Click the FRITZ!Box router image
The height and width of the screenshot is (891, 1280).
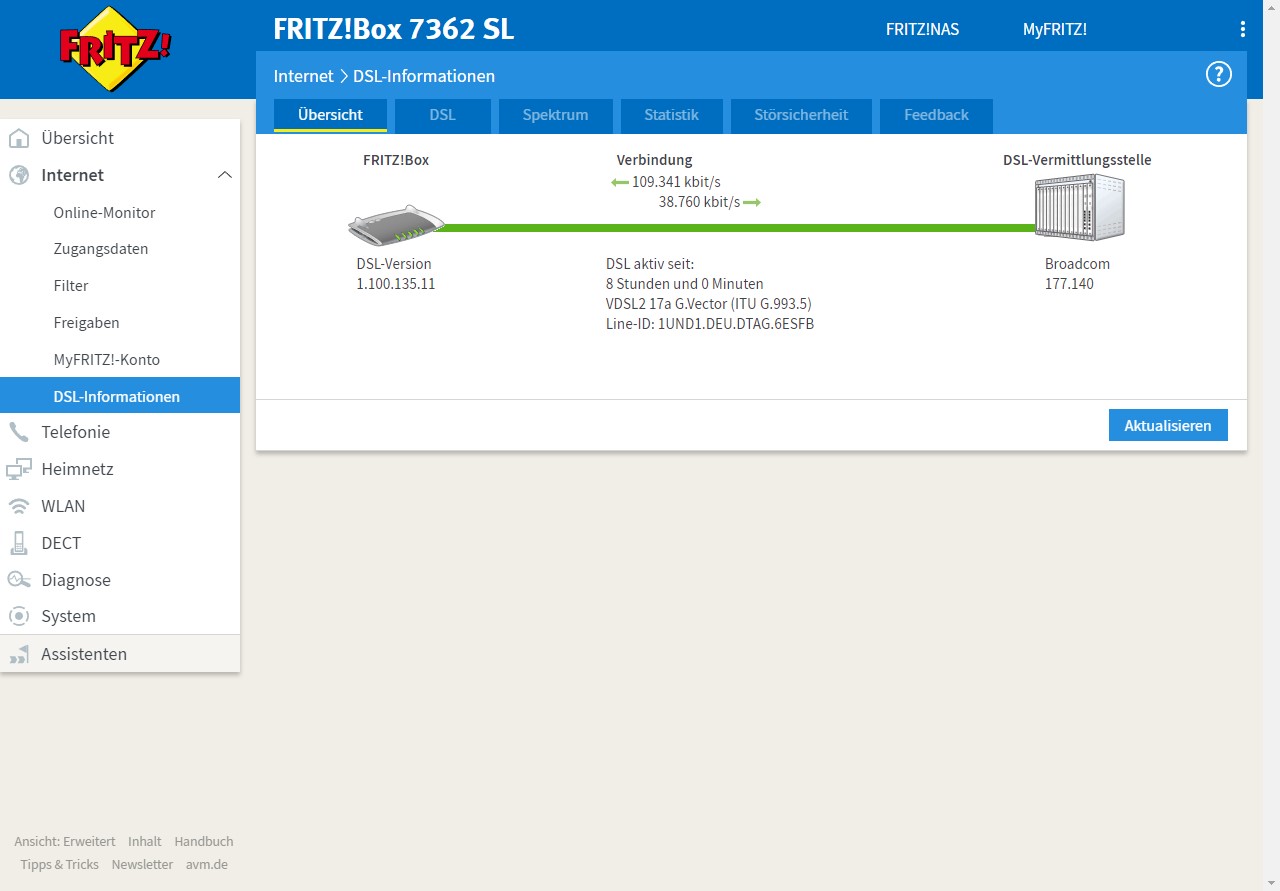397,226
